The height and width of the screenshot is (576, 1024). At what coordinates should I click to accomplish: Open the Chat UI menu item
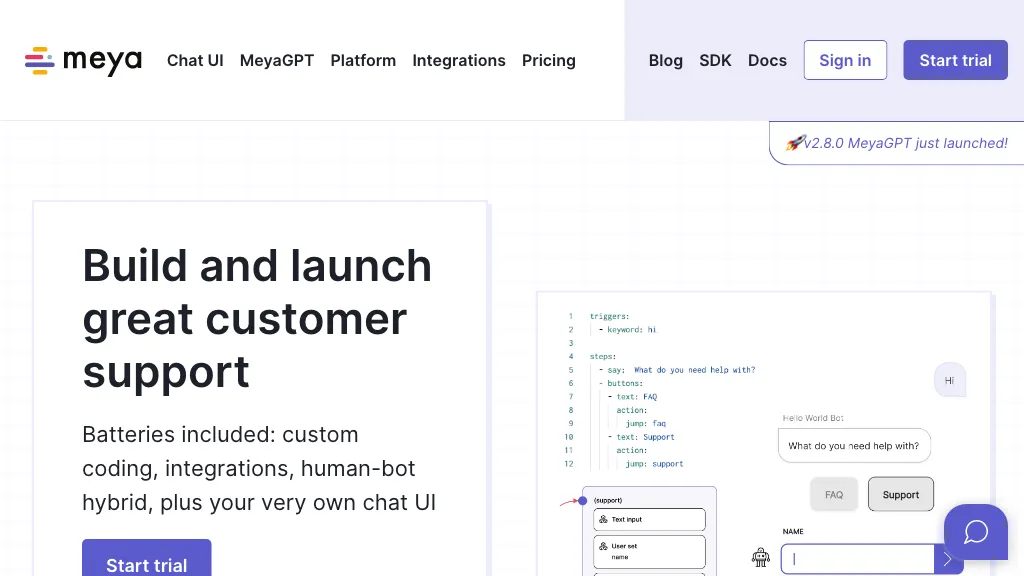point(195,61)
